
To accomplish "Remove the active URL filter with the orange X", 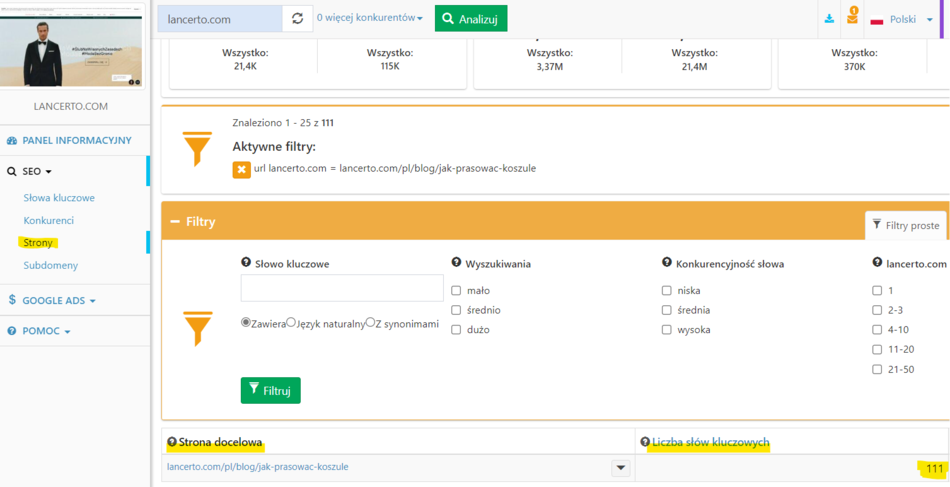I will coord(241,169).
